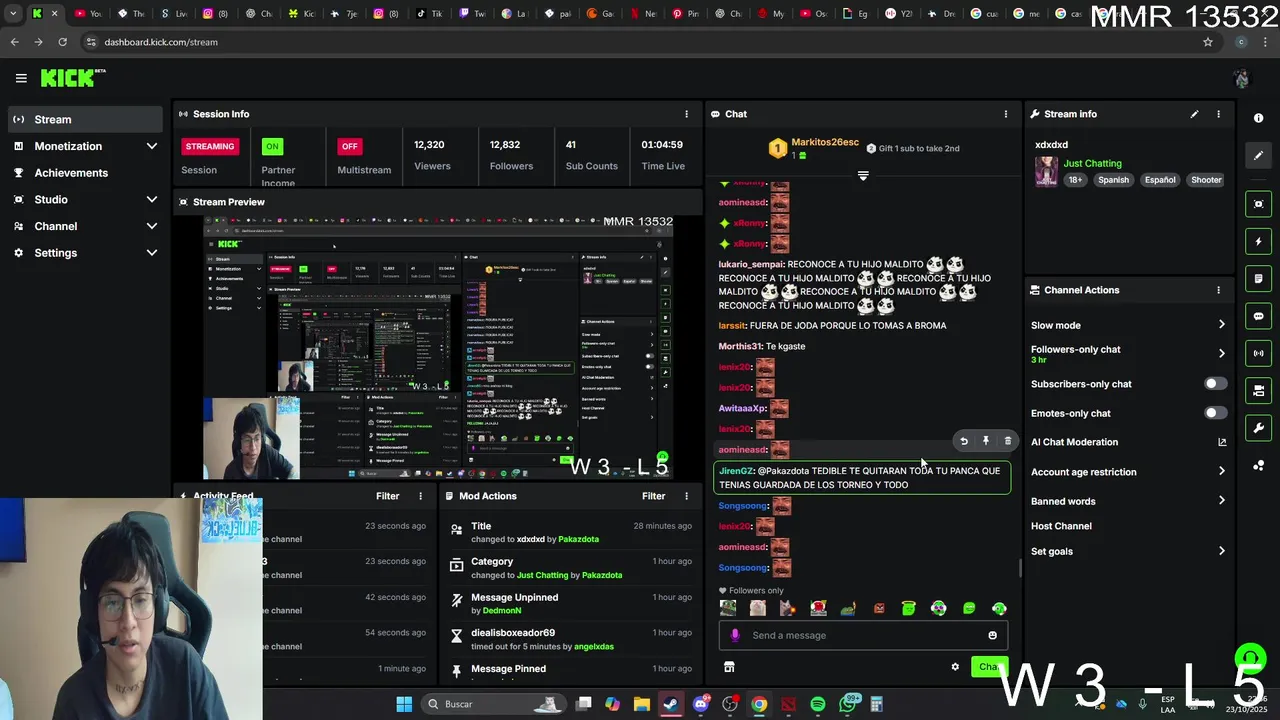Toggle Subscribers-only chat switch
The height and width of the screenshot is (720, 1280).
[1215, 384]
